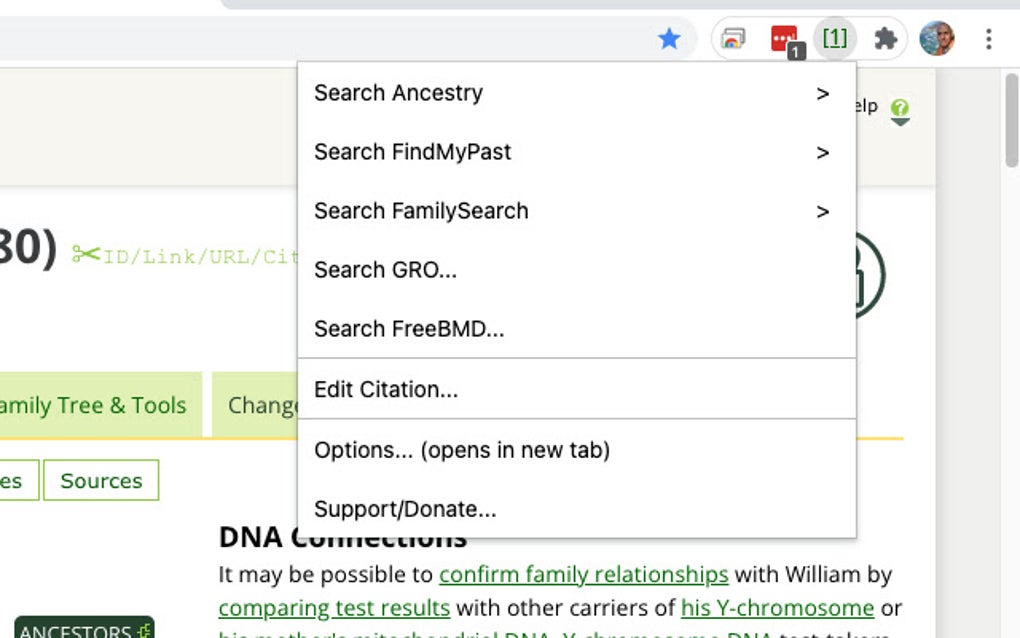Click the Sources button
1020x638 pixels.
coord(100,480)
